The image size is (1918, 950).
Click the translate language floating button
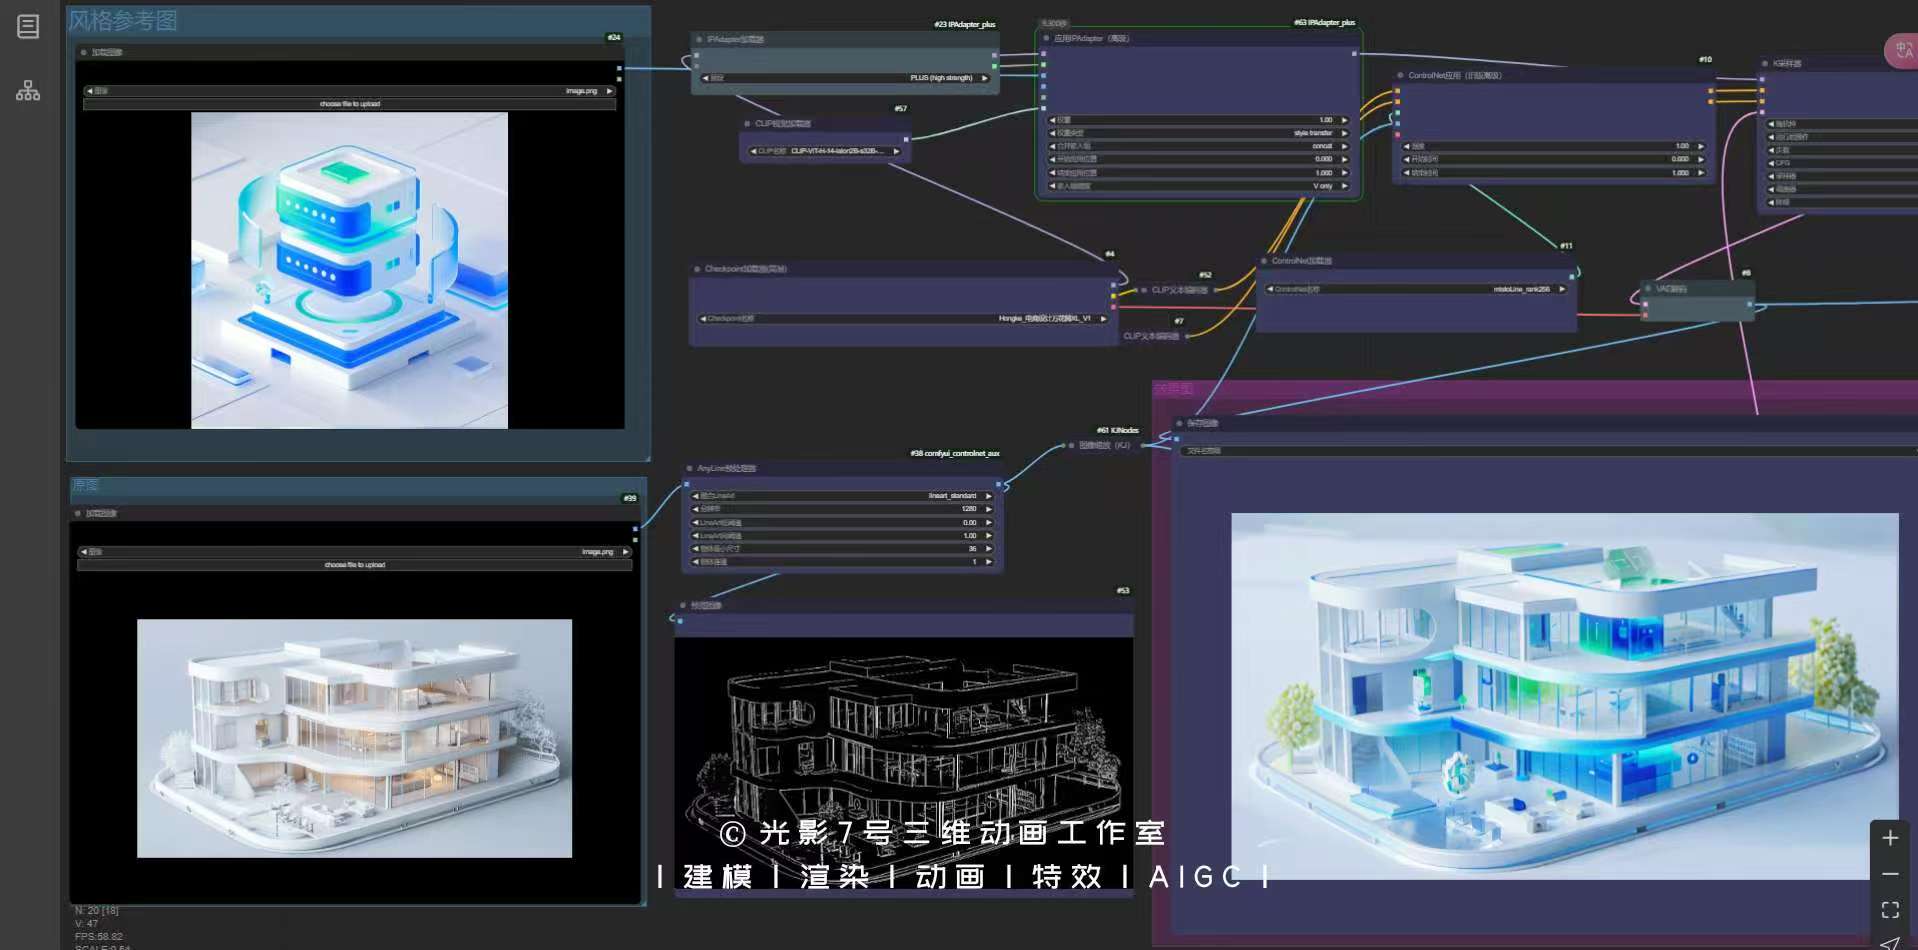[1901, 50]
